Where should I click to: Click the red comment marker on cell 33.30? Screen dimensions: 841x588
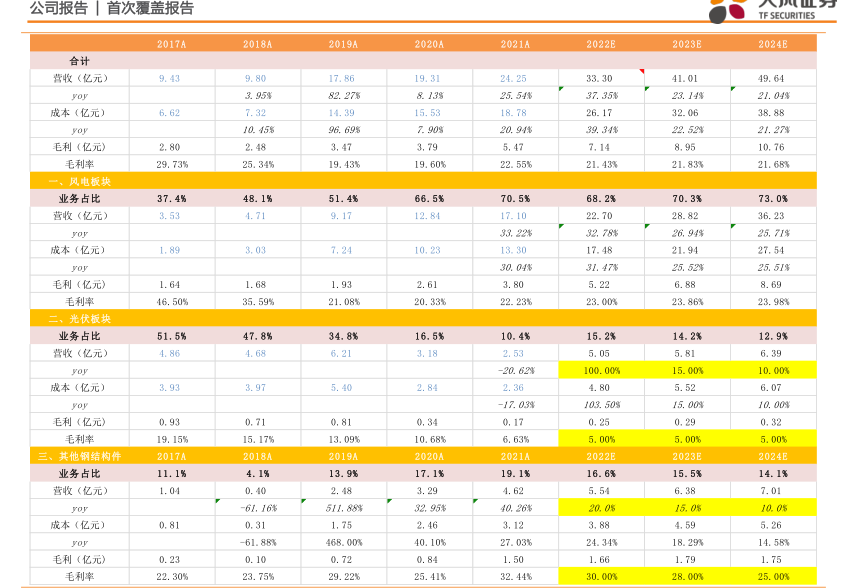pyautogui.click(x=640, y=72)
